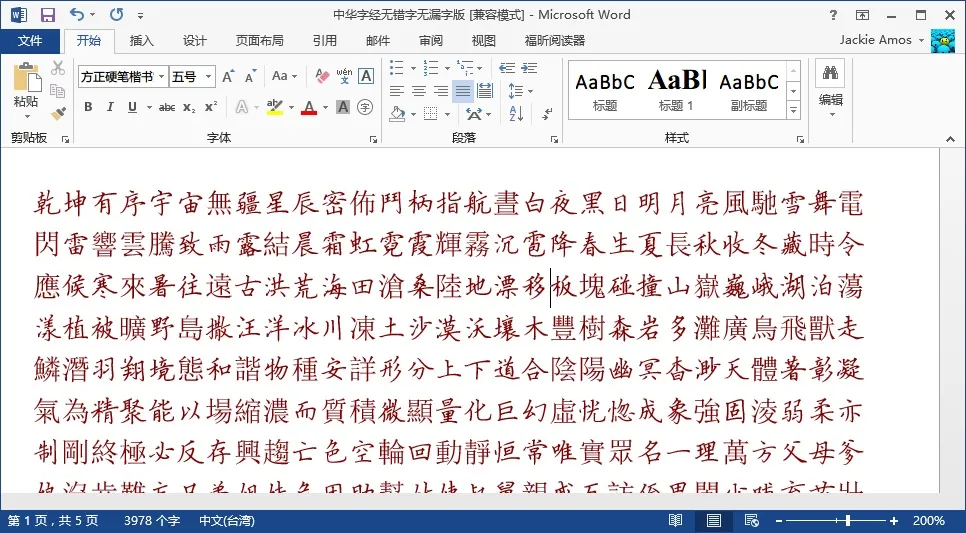
Task: Click the Format Painter brush icon
Action: 58,113
